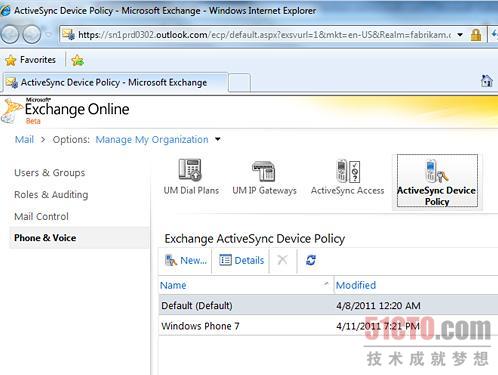Open the address bar URL dropdown arrow

pyautogui.click(x=460, y=35)
